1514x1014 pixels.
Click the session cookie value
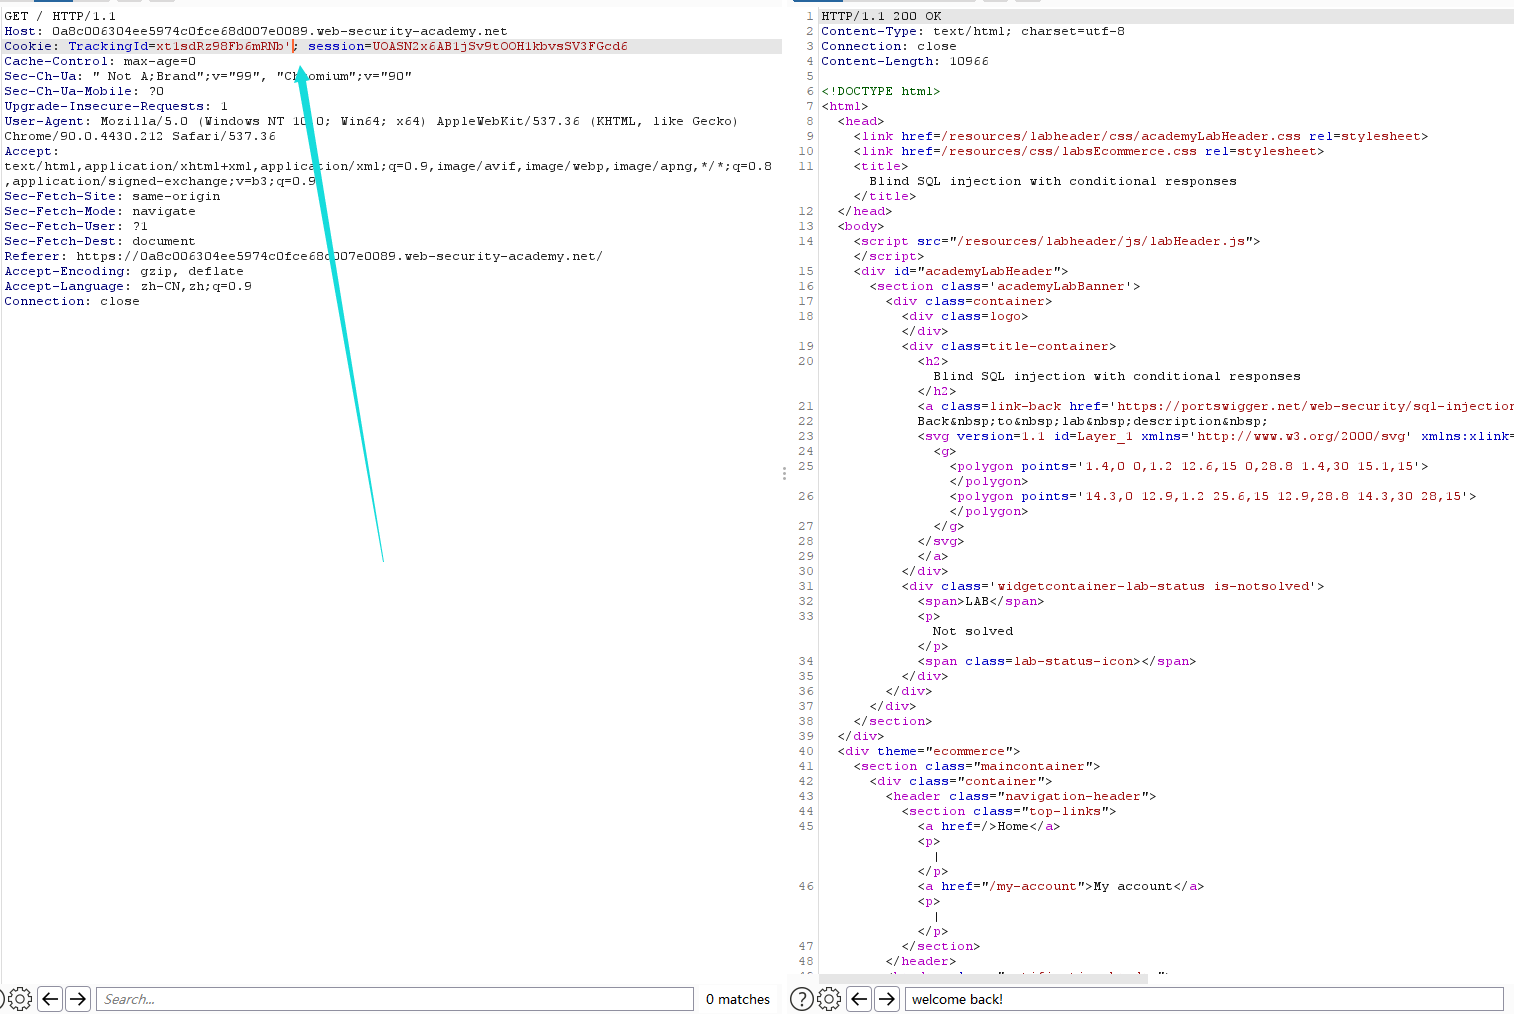pyautogui.click(x=500, y=46)
